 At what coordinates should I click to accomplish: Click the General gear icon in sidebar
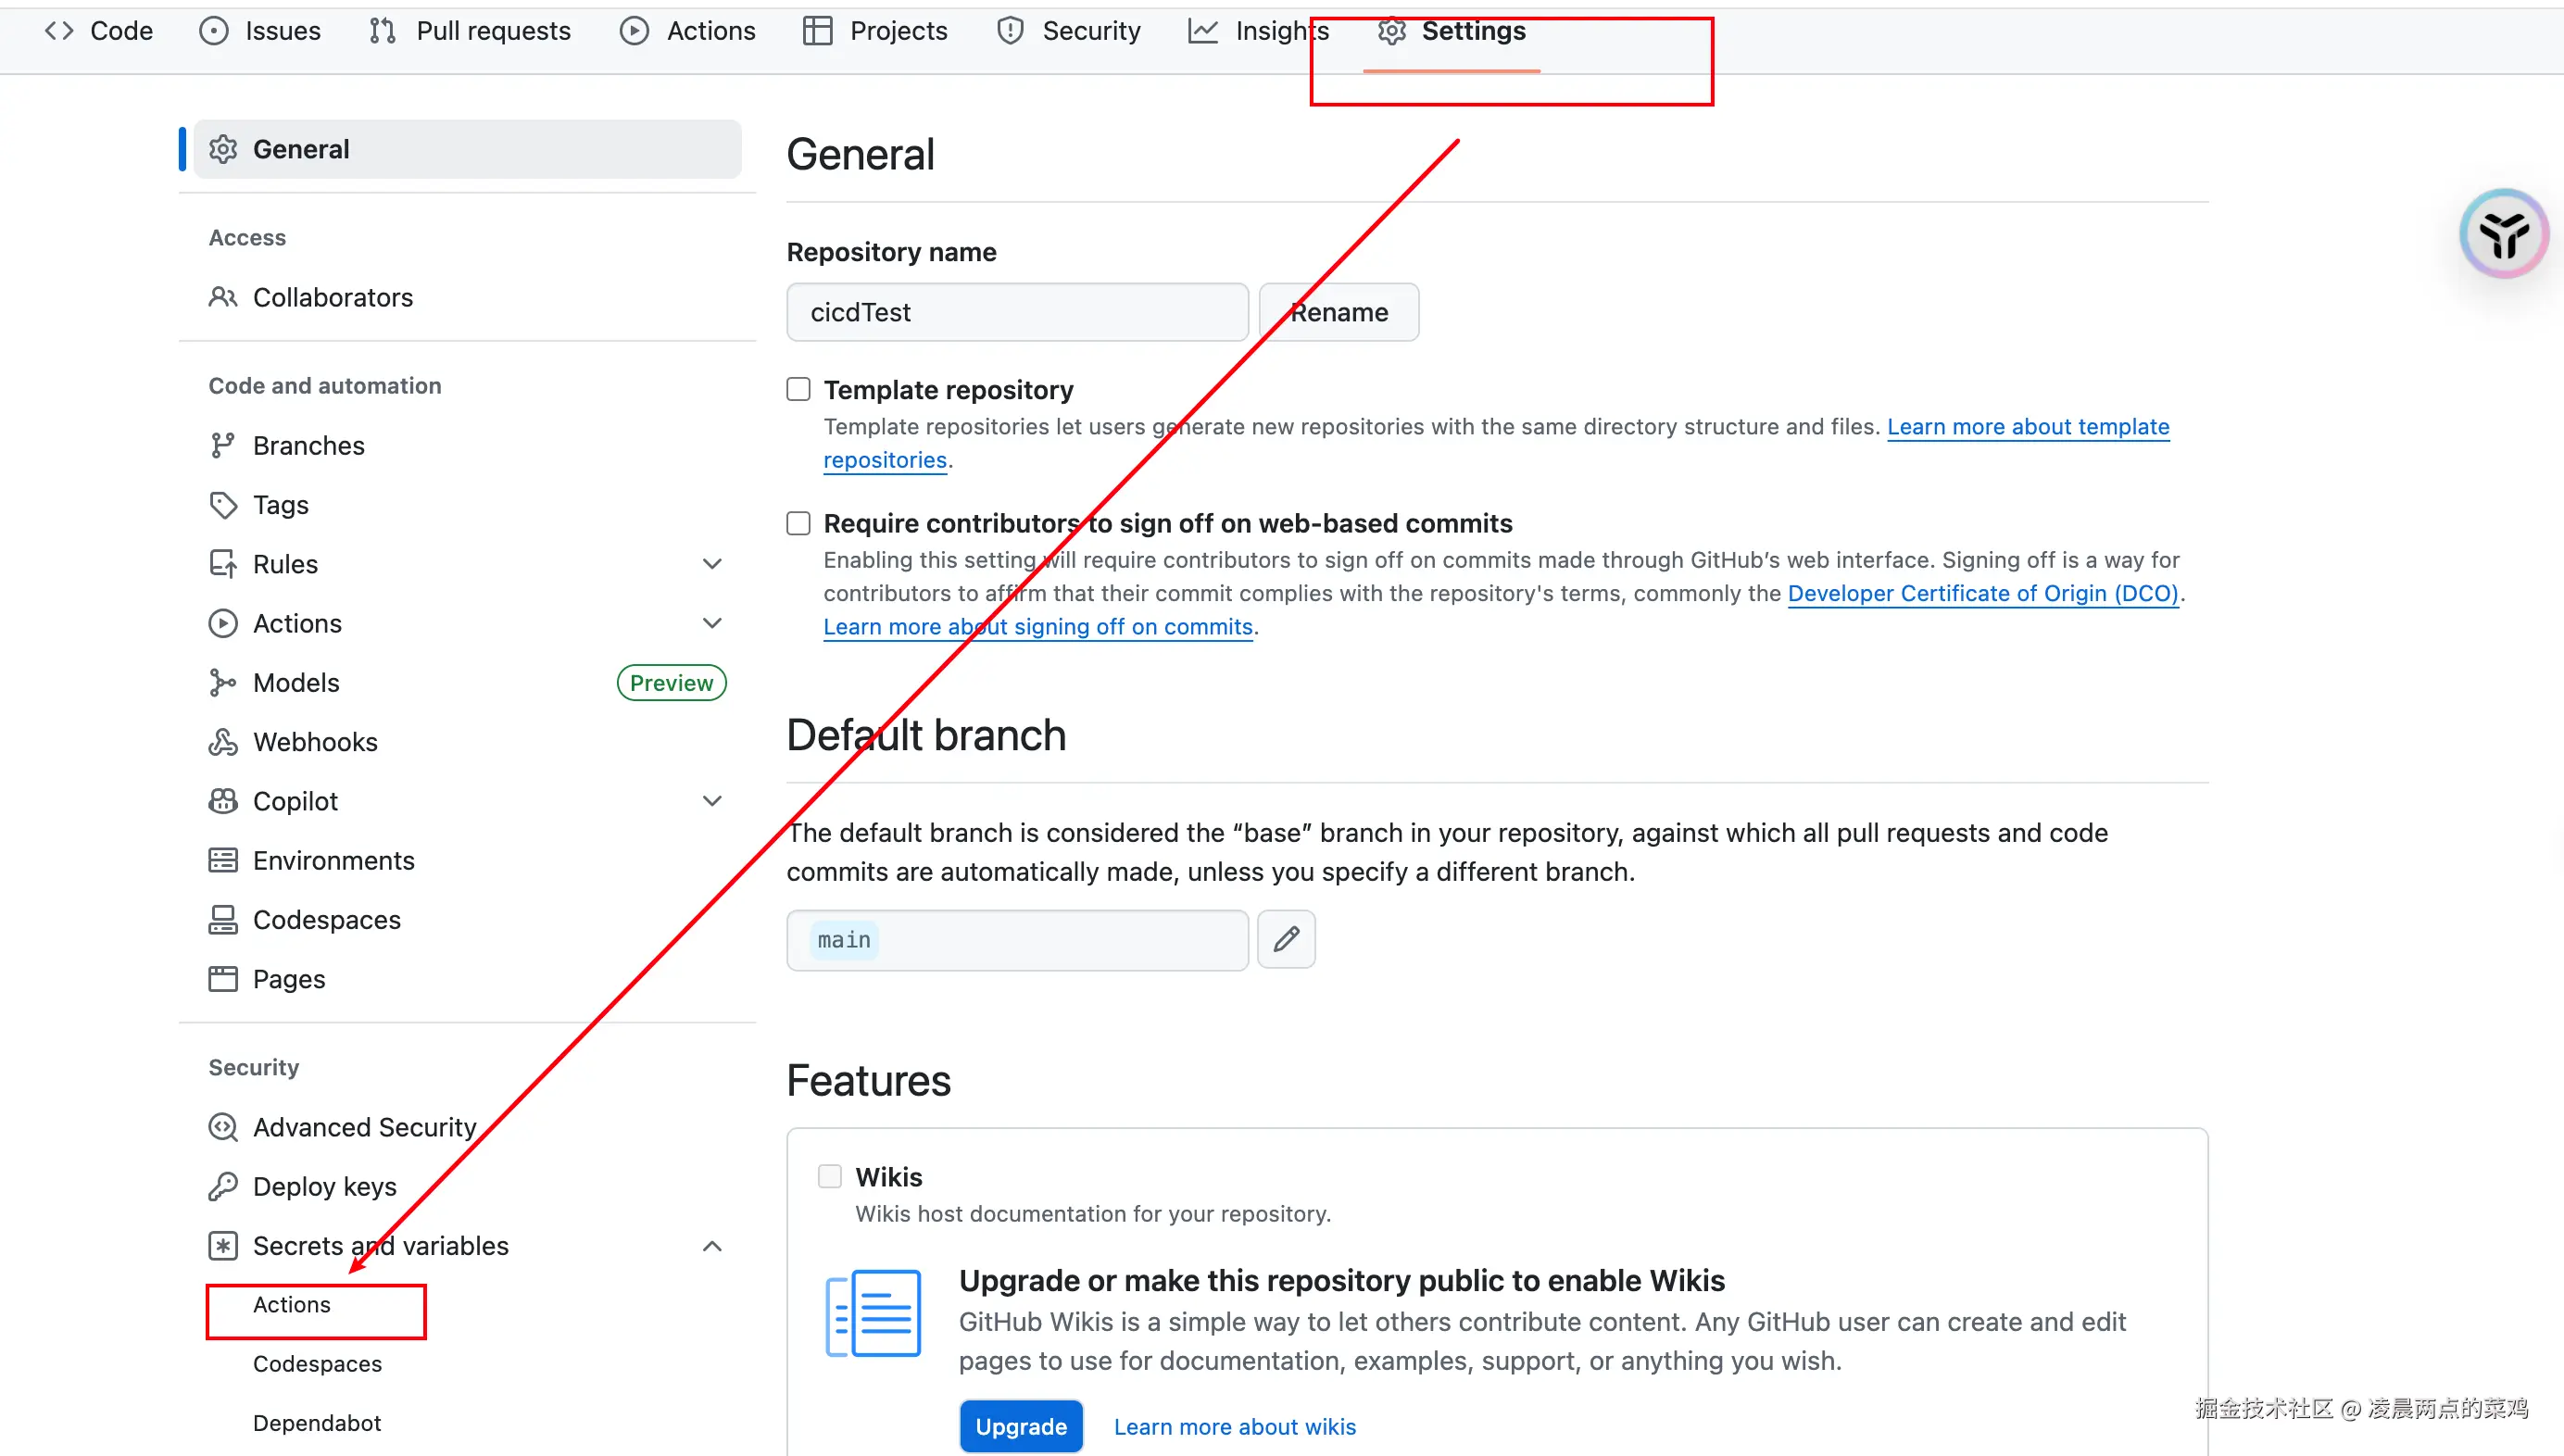pos(222,149)
